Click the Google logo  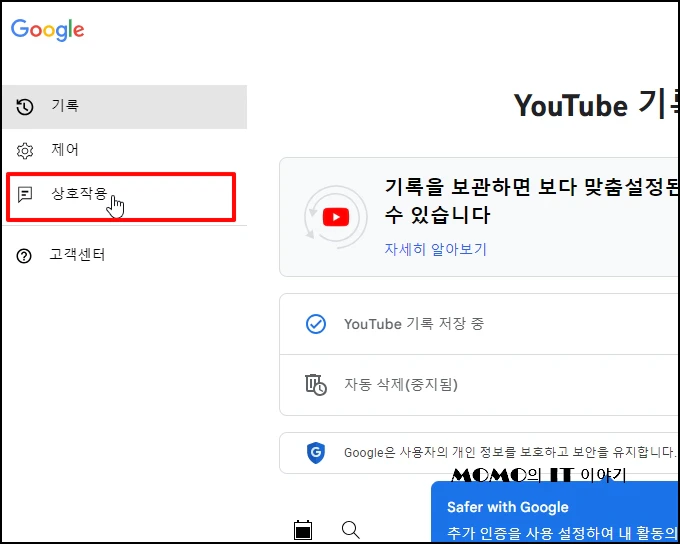click(48, 30)
